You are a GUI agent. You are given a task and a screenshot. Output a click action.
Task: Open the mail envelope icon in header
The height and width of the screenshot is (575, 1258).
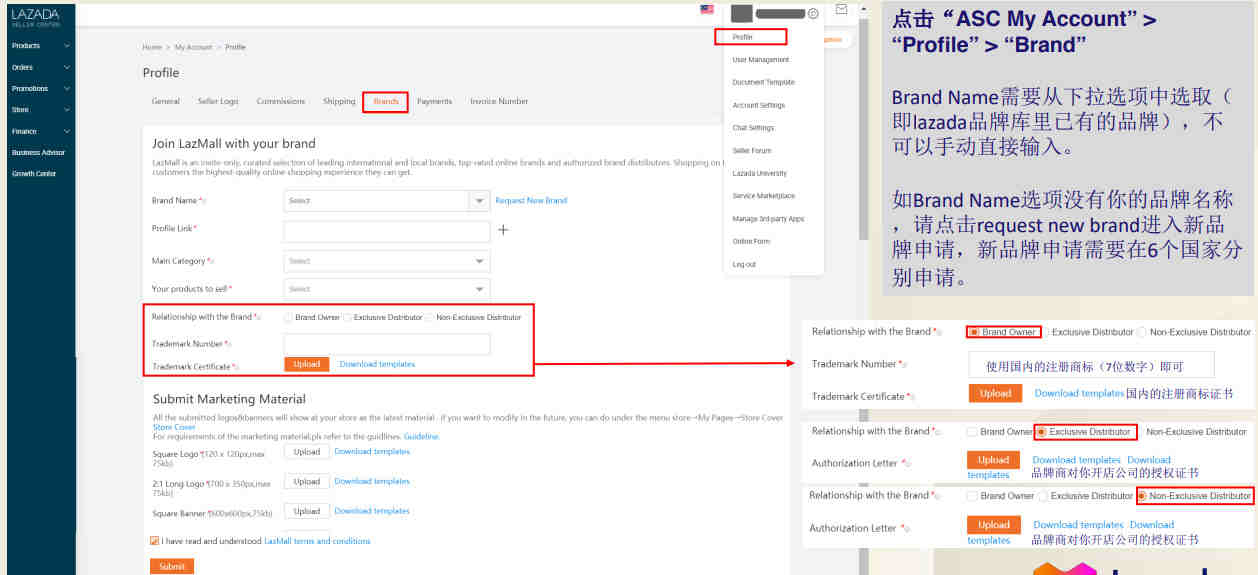click(x=841, y=10)
